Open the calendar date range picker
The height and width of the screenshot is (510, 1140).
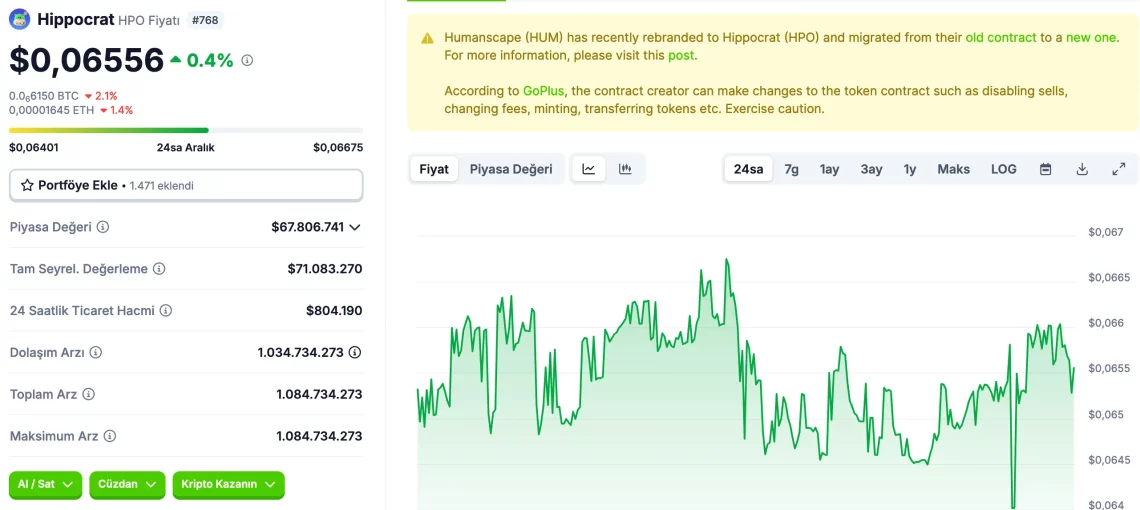tap(1045, 169)
